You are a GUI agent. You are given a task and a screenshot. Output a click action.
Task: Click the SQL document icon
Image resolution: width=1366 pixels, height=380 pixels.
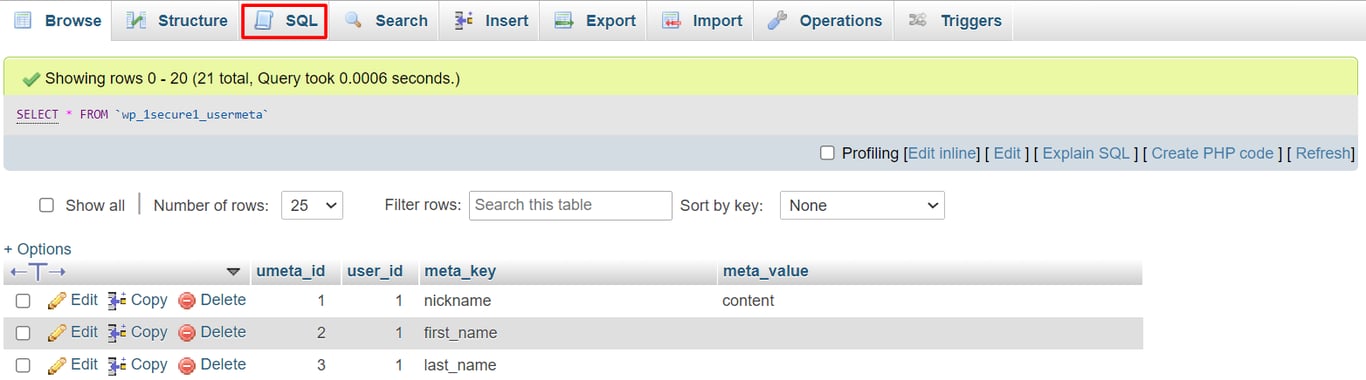pyautogui.click(x=264, y=21)
